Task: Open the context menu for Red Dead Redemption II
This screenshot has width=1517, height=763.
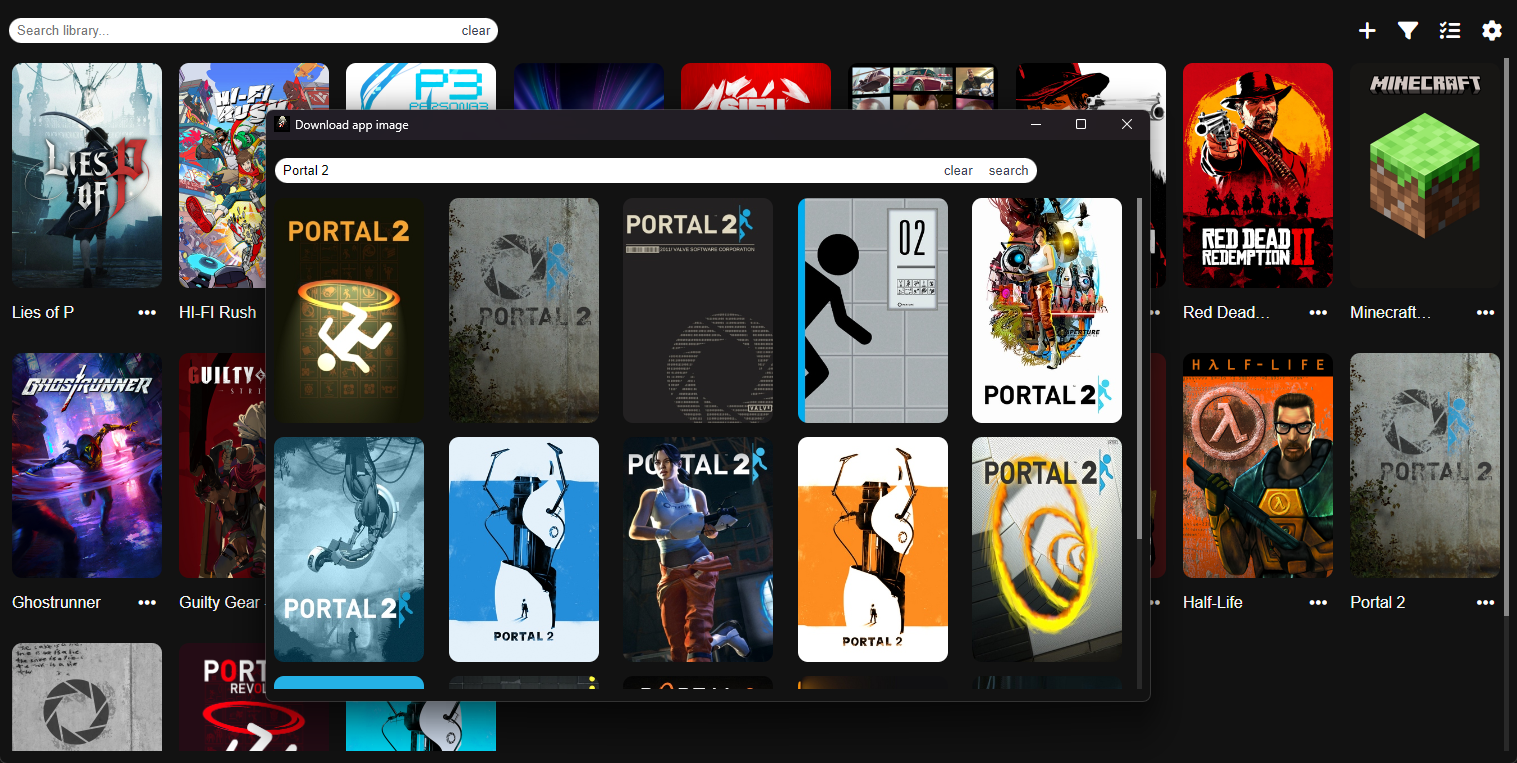Action: coord(1317,312)
